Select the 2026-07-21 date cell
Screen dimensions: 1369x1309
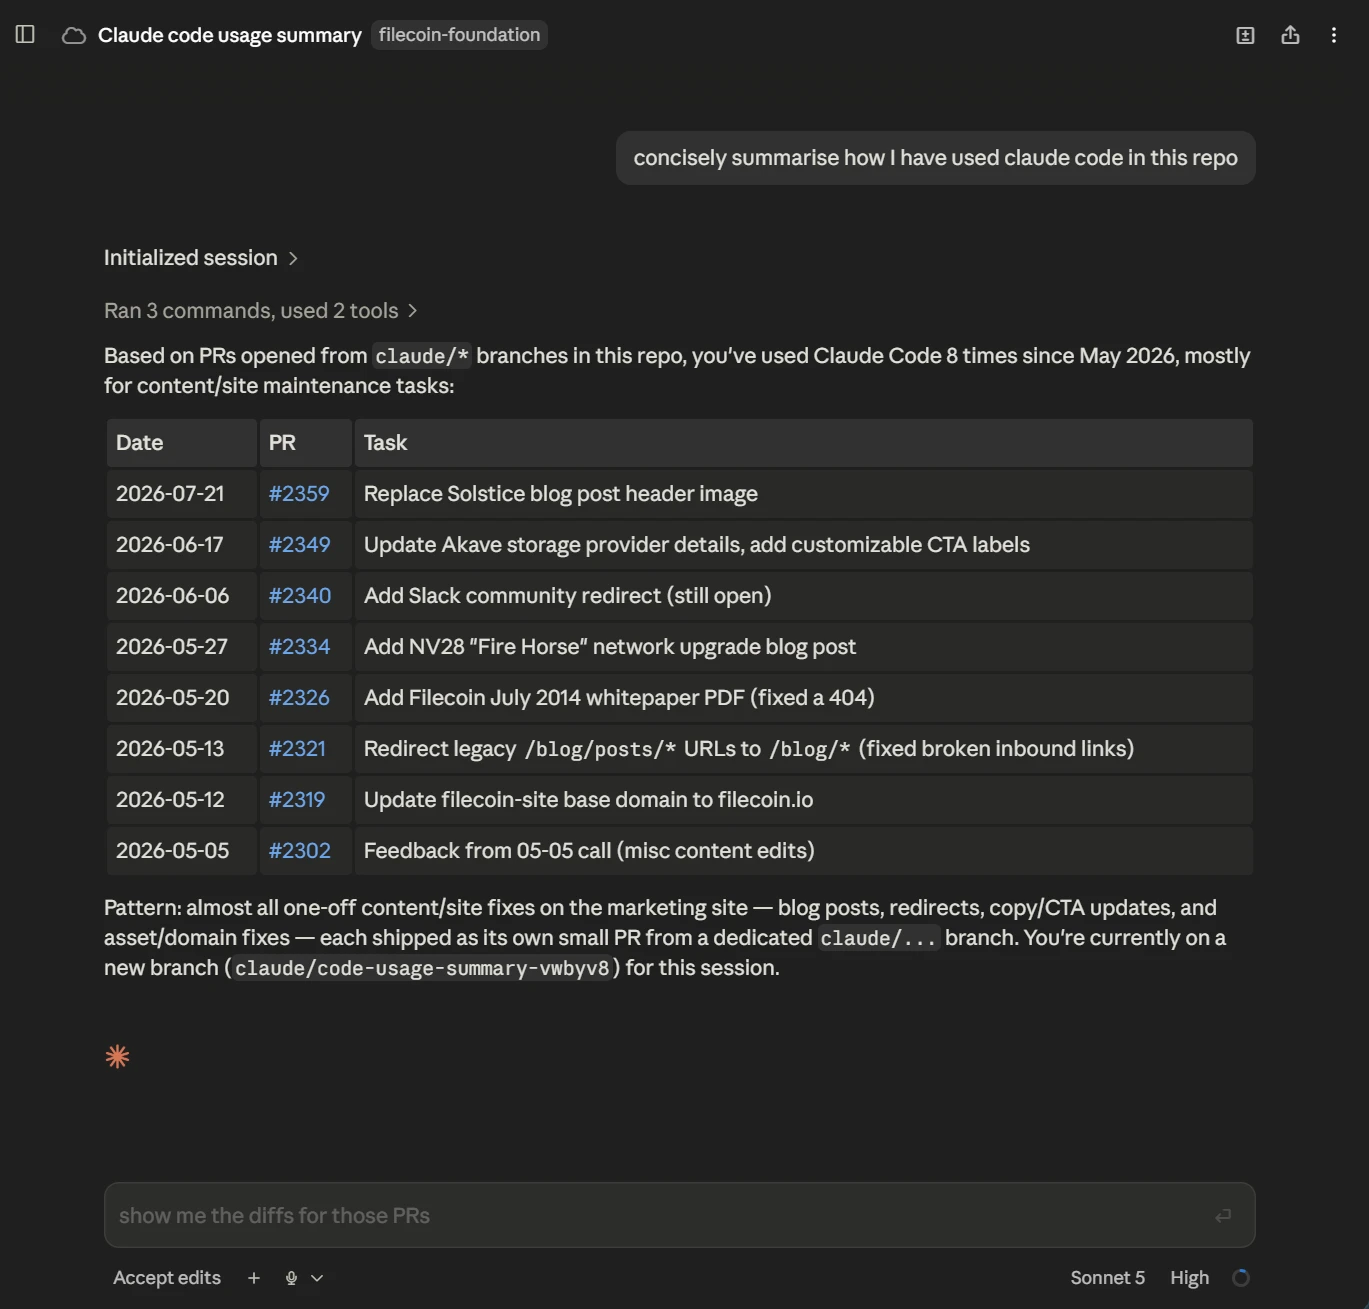point(182,494)
